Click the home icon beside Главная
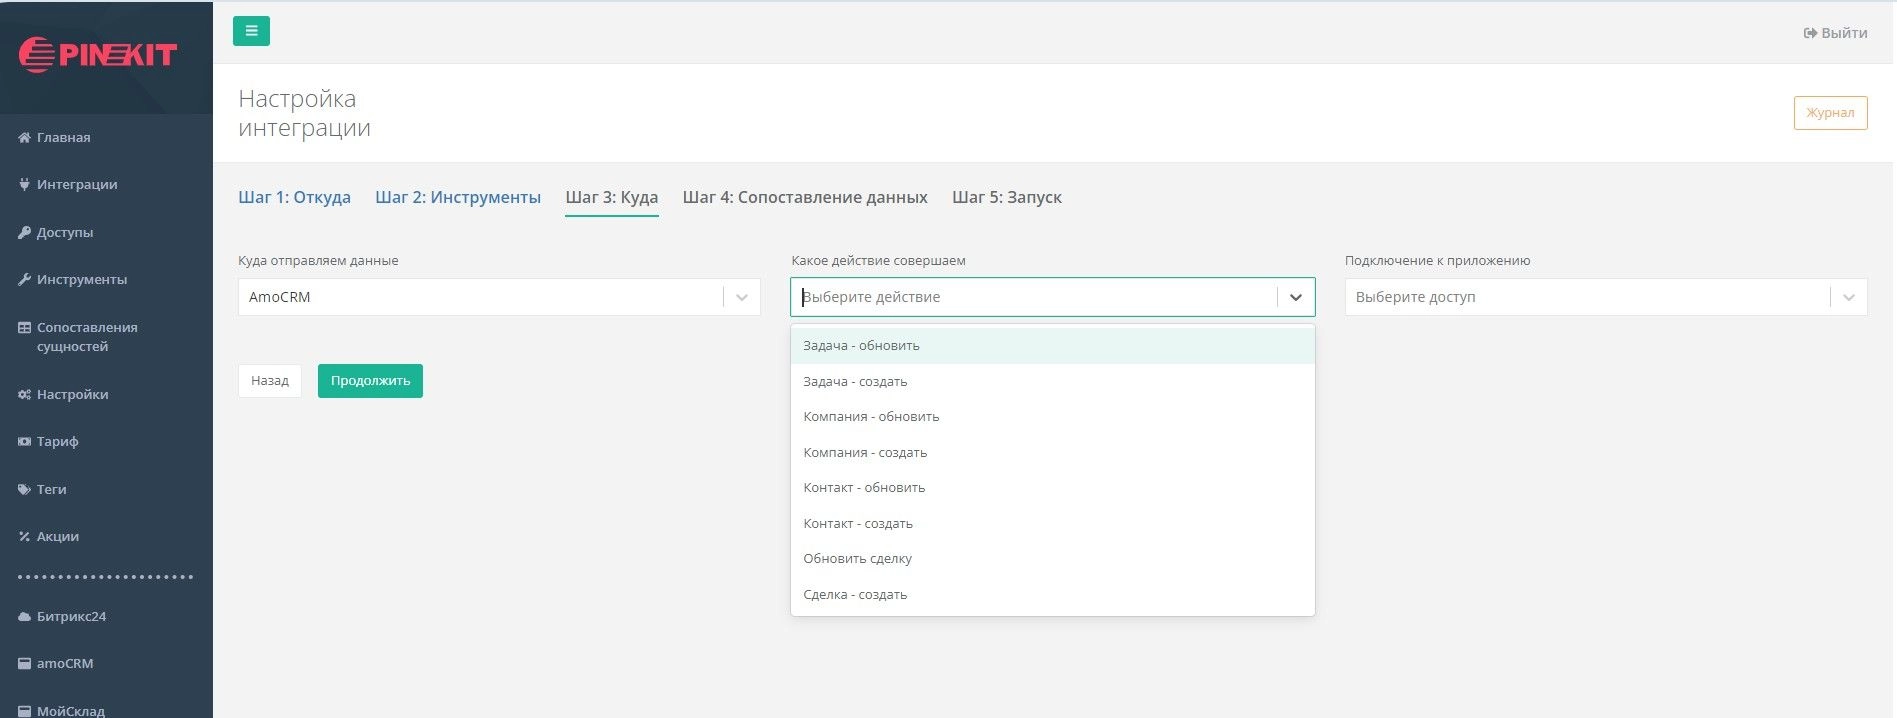The height and width of the screenshot is (718, 1897). [25, 138]
